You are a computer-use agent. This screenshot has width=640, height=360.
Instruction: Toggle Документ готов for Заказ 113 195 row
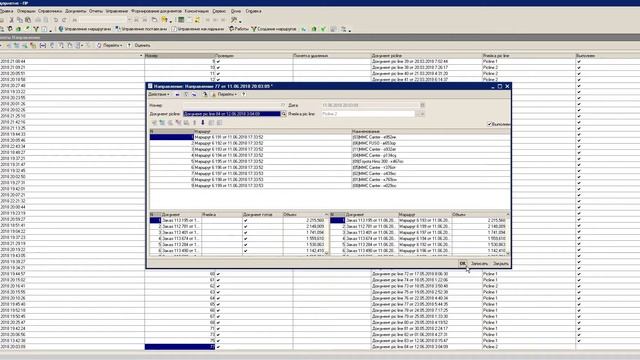[245, 220]
